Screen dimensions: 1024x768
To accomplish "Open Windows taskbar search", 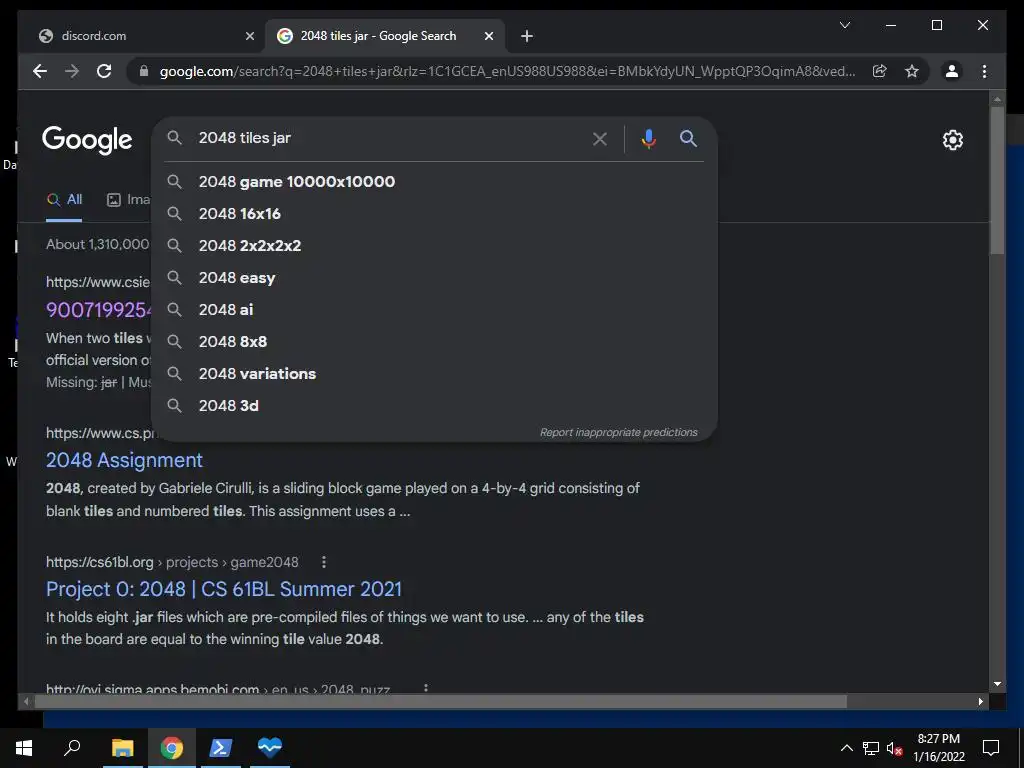I will click(x=72, y=748).
